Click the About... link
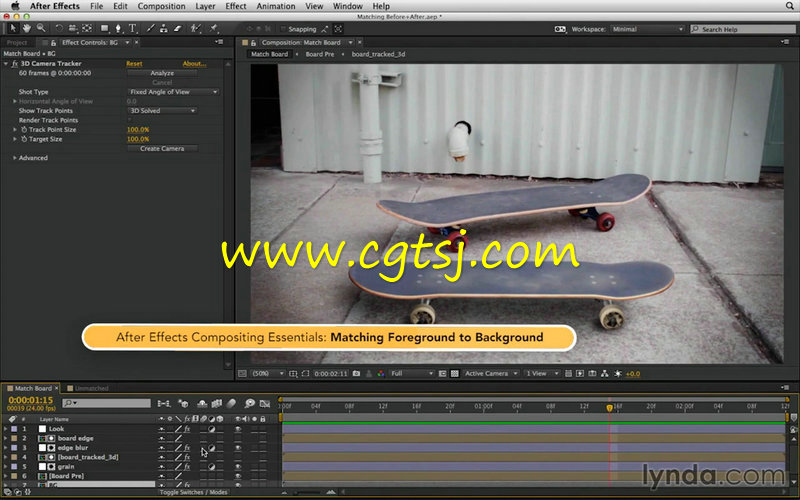This screenshot has width=800, height=500. point(194,64)
